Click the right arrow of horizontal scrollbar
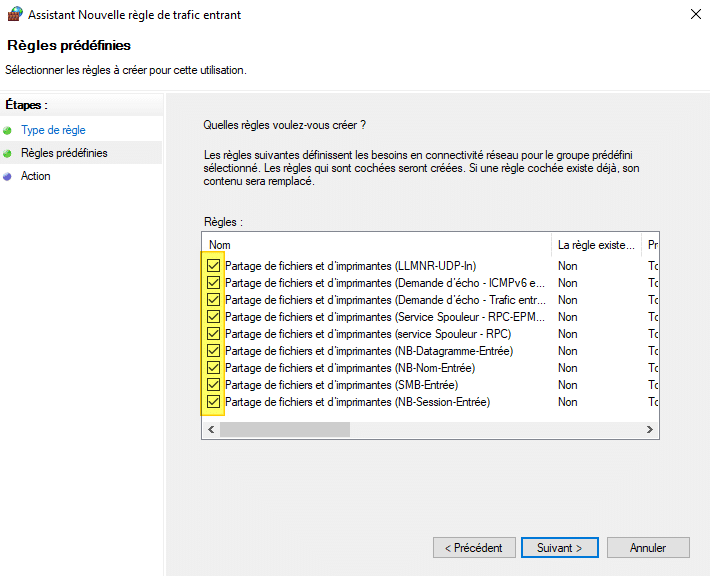Image resolution: width=710 pixels, height=576 pixels. coord(650,429)
